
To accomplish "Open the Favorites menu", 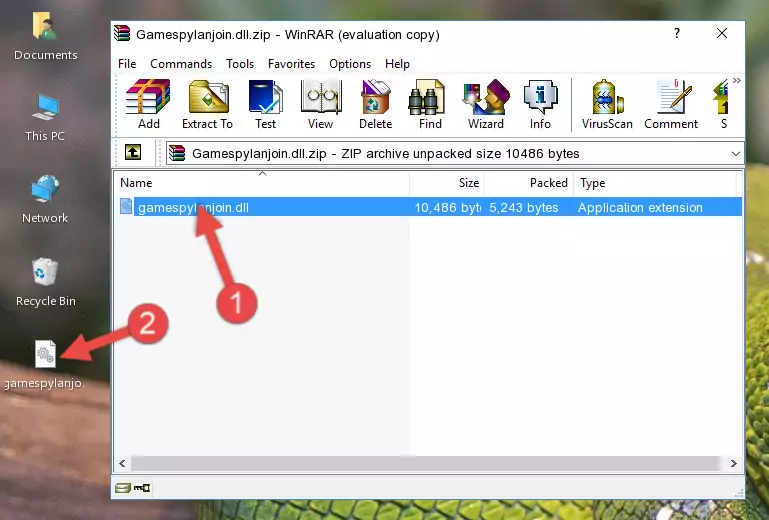I will click(x=291, y=64).
